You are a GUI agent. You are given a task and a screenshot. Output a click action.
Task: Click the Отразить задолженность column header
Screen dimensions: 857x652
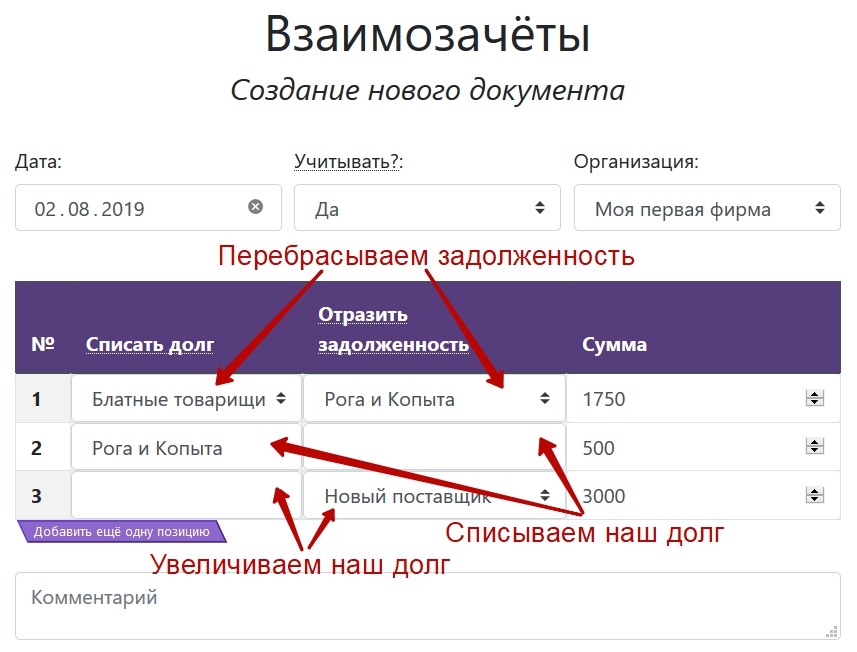tap(393, 330)
